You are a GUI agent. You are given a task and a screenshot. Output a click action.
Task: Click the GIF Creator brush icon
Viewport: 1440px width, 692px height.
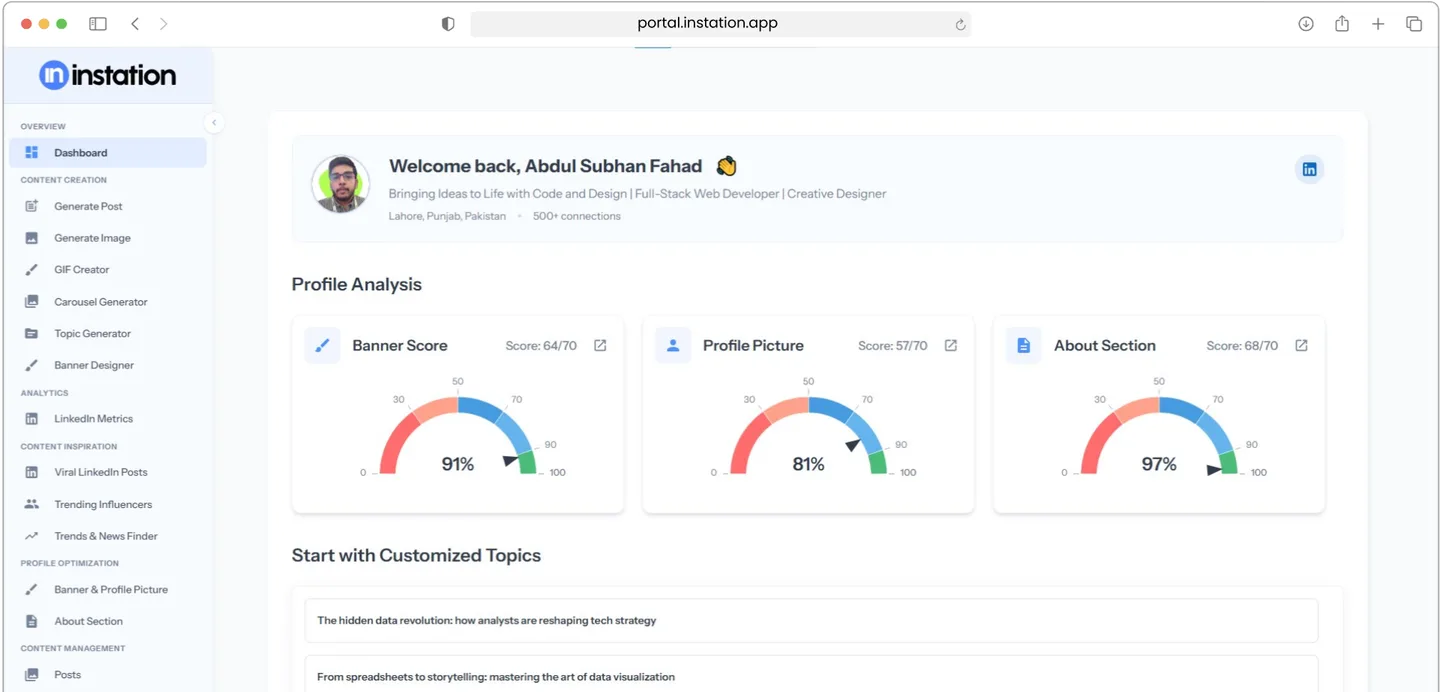point(32,270)
